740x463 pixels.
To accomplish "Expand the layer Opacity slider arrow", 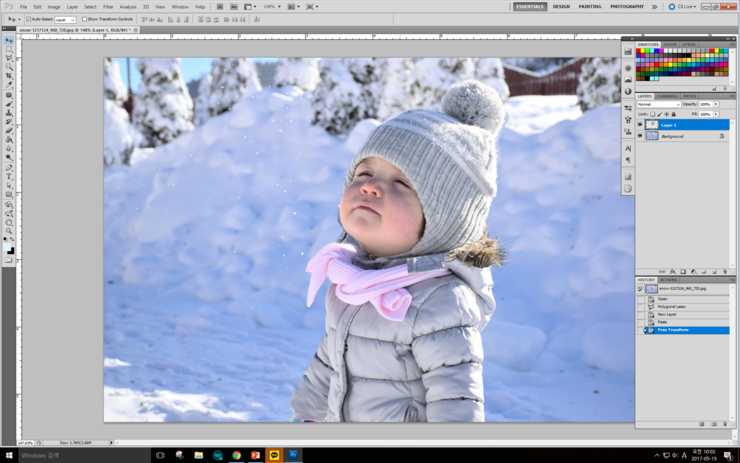I will (x=716, y=104).
